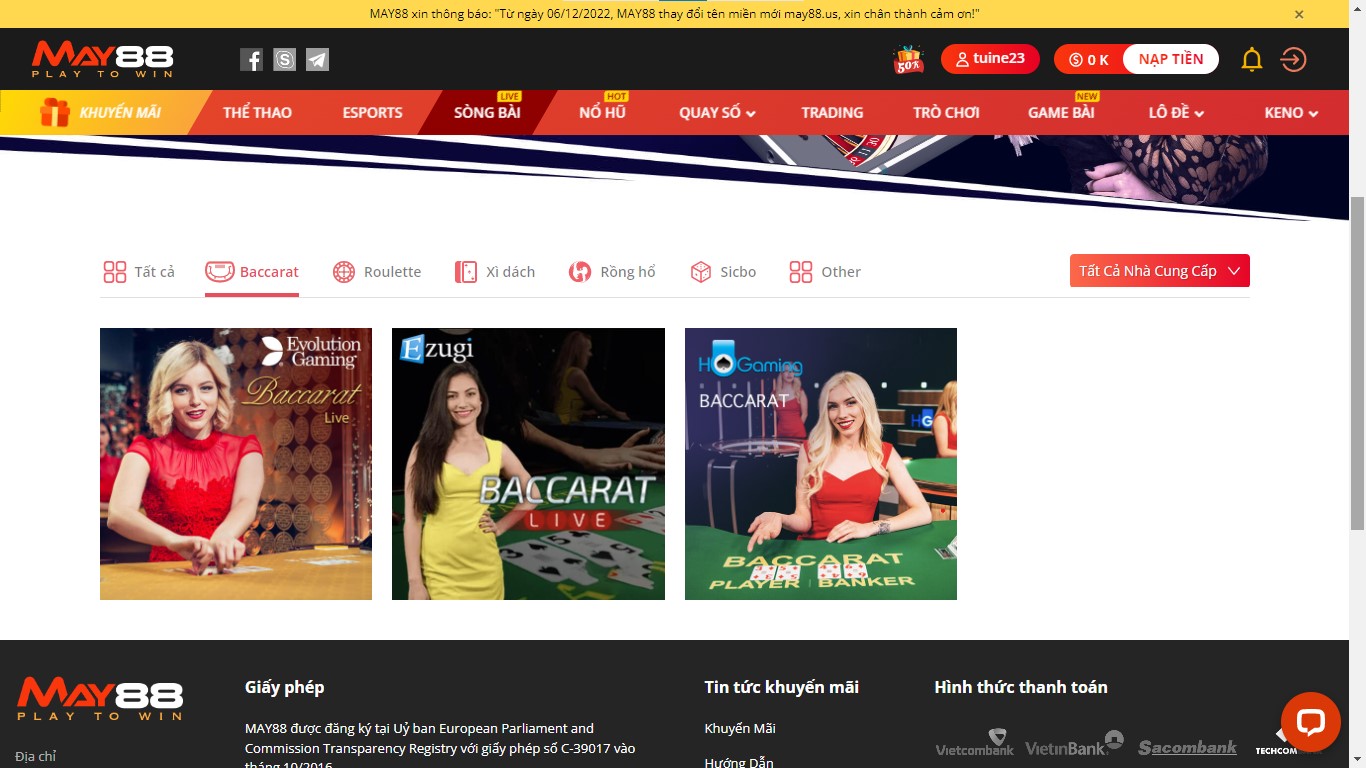Switch to the Rồng hổ tab
Viewport: 1366px width, 768px height.
tap(612, 272)
